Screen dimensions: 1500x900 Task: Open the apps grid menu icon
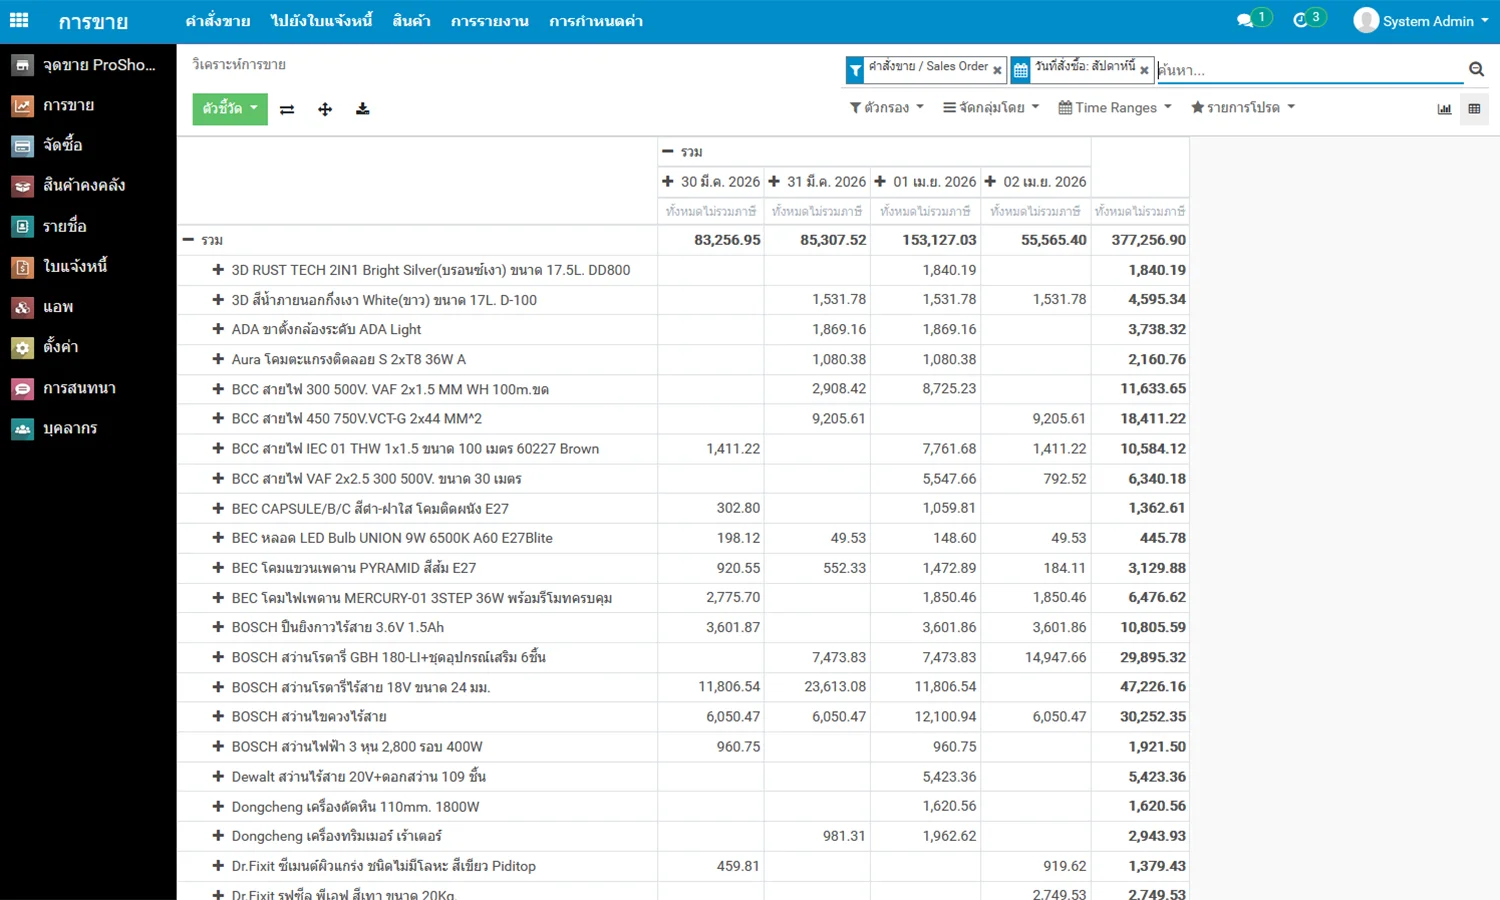pyautogui.click(x=19, y=20)
